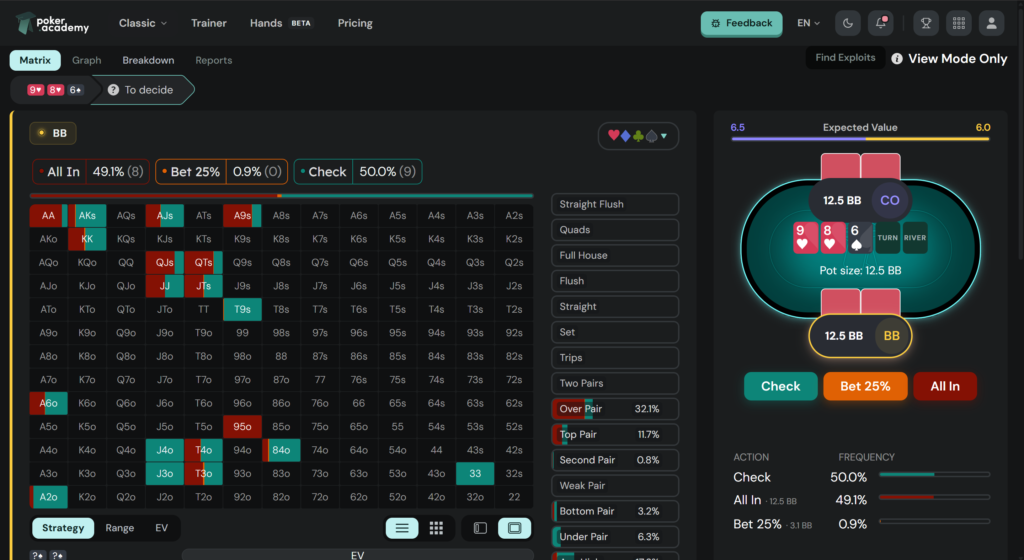
Task: Open the Reports tab
Action: 214,60
